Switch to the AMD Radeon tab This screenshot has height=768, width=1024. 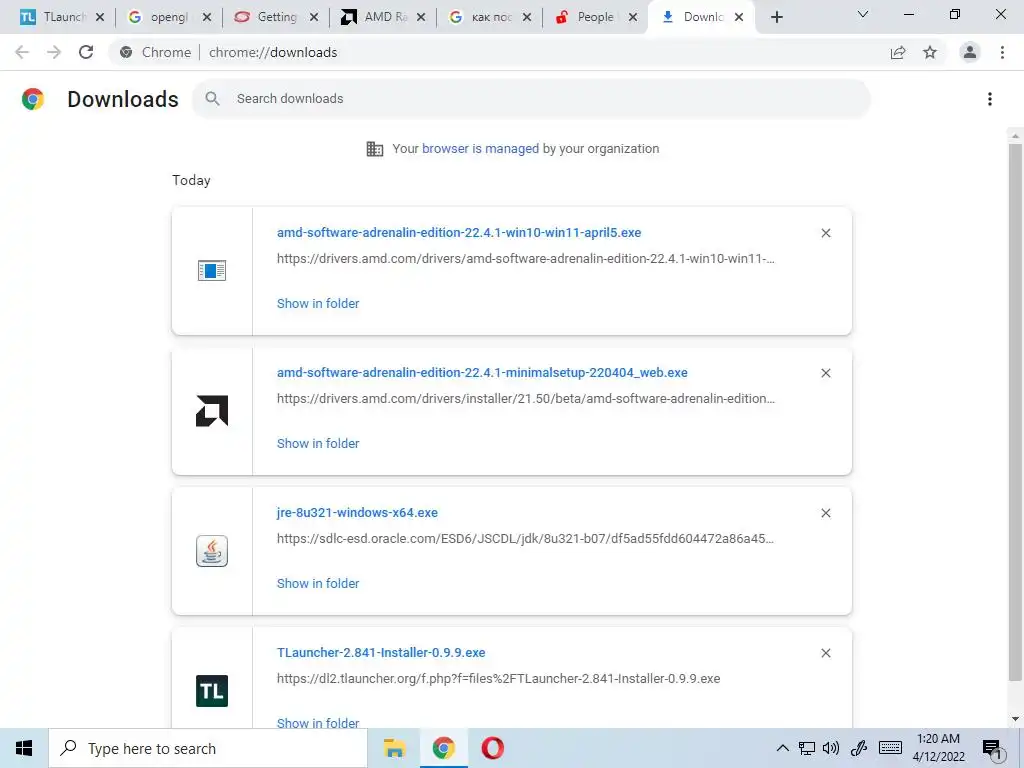[377, 17]
